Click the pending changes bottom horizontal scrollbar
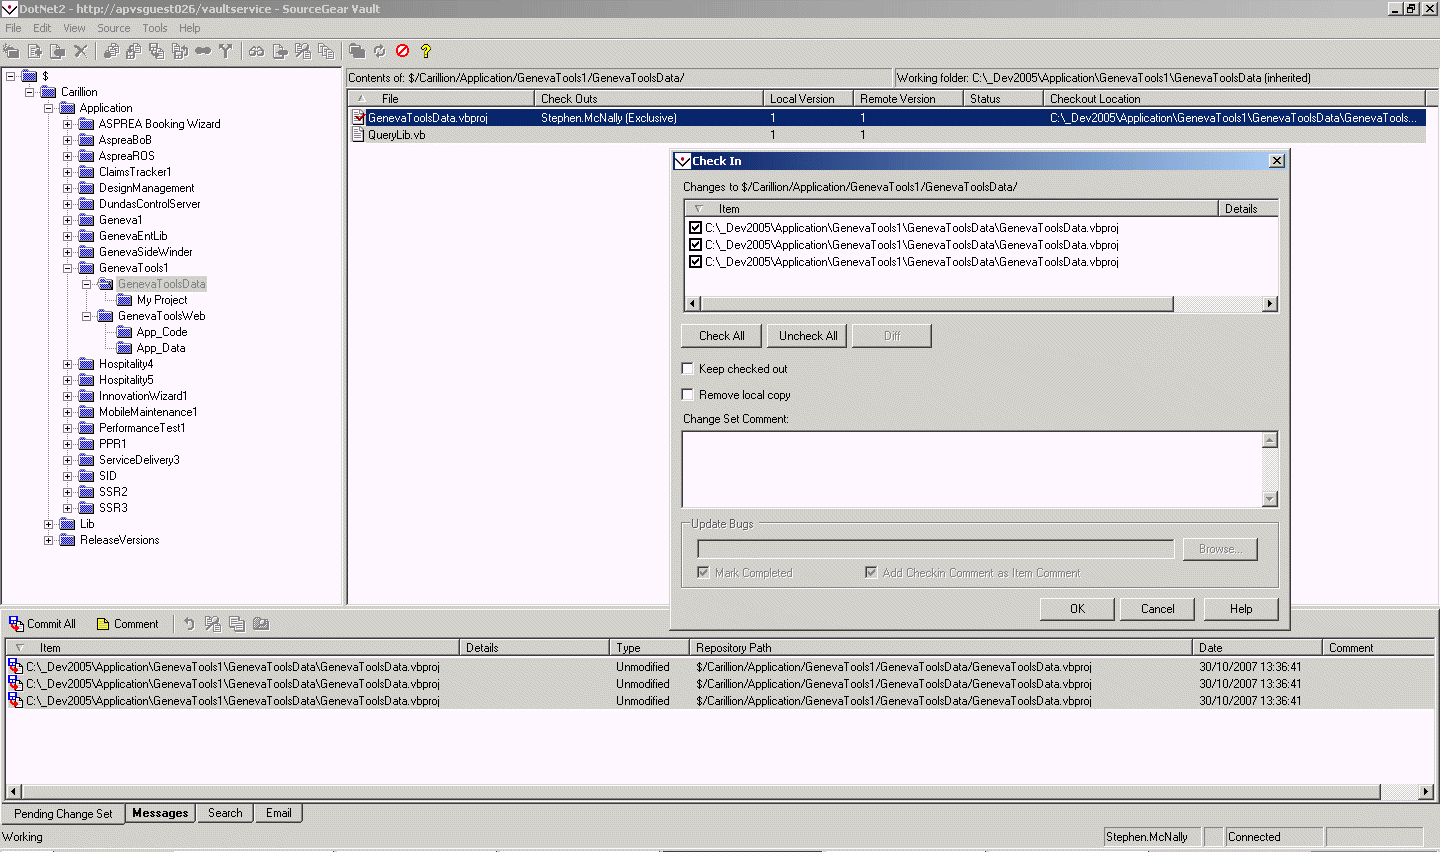 pyautogui.click(x=720, y=792)
